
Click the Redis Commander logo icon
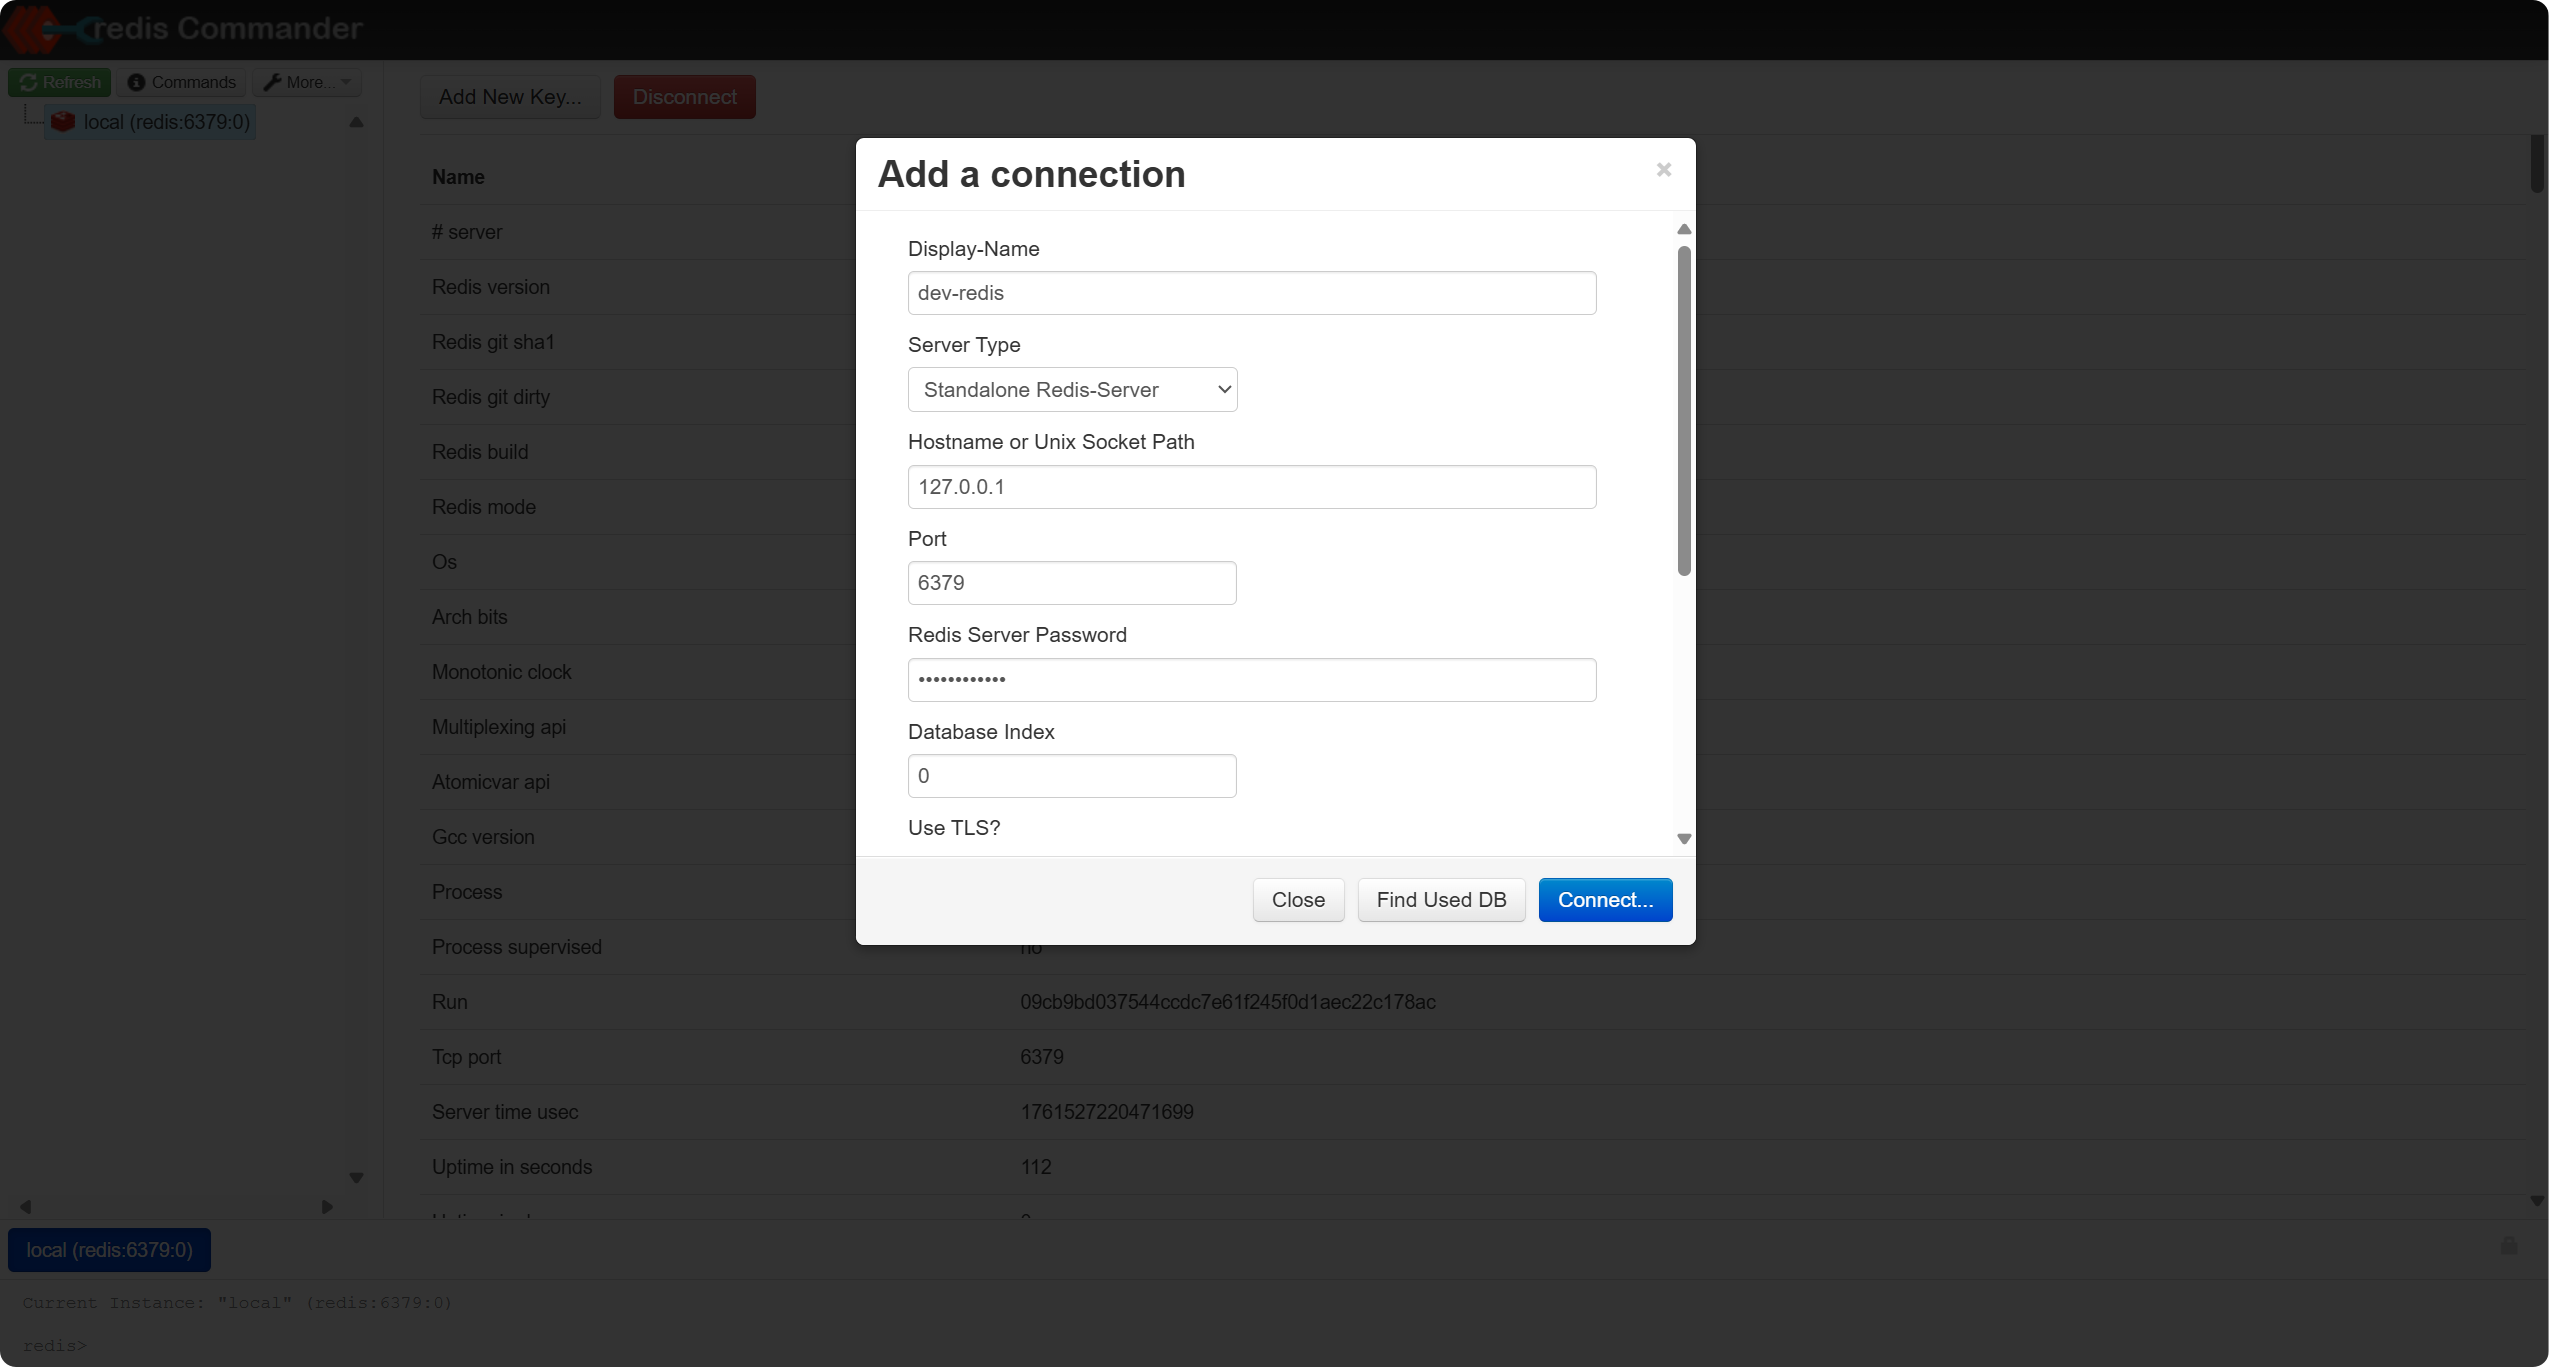(40, 28)
